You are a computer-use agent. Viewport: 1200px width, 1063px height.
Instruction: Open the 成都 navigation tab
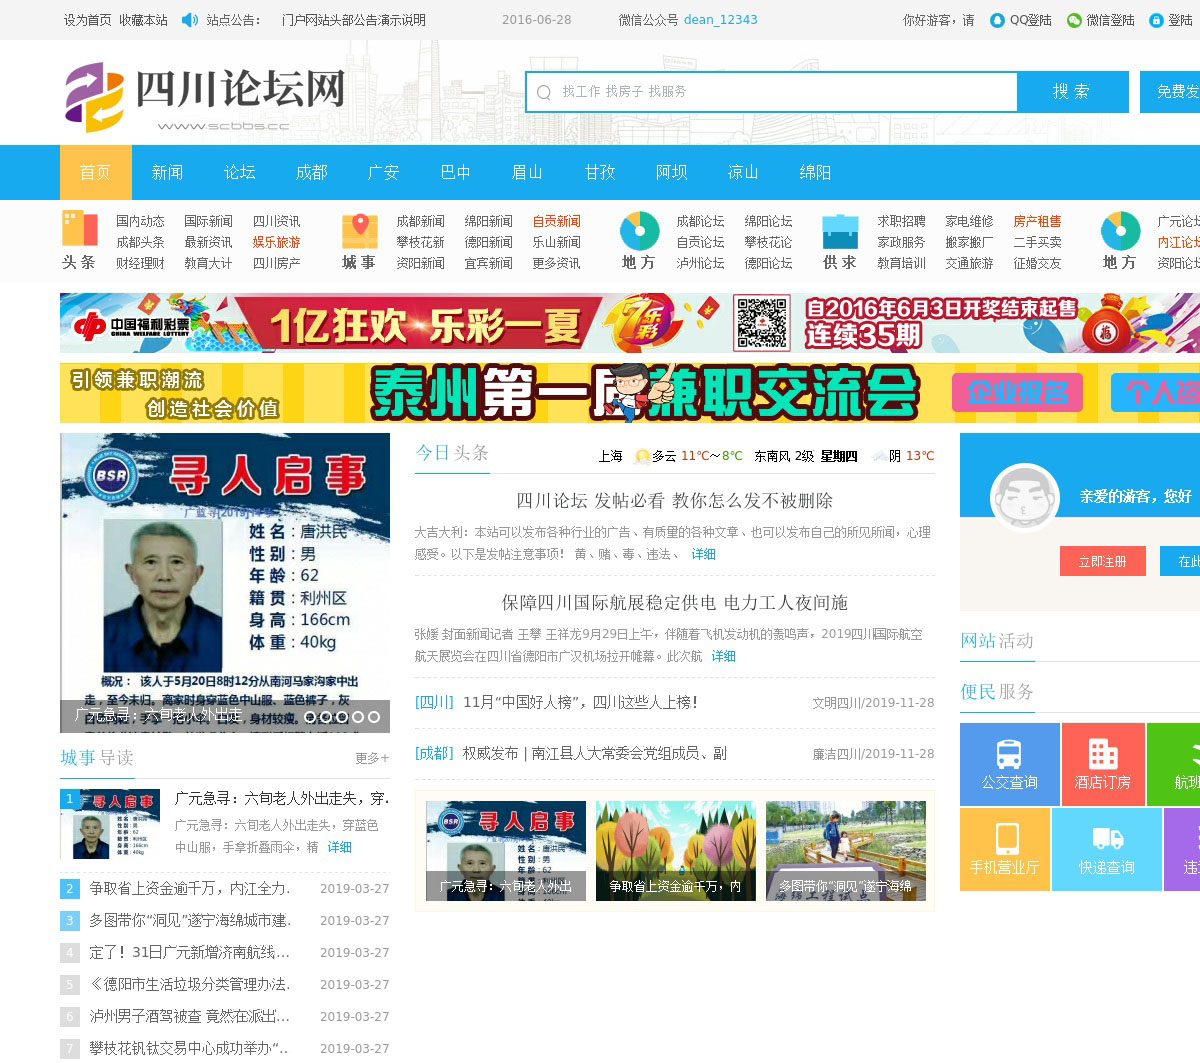point(311,173)
